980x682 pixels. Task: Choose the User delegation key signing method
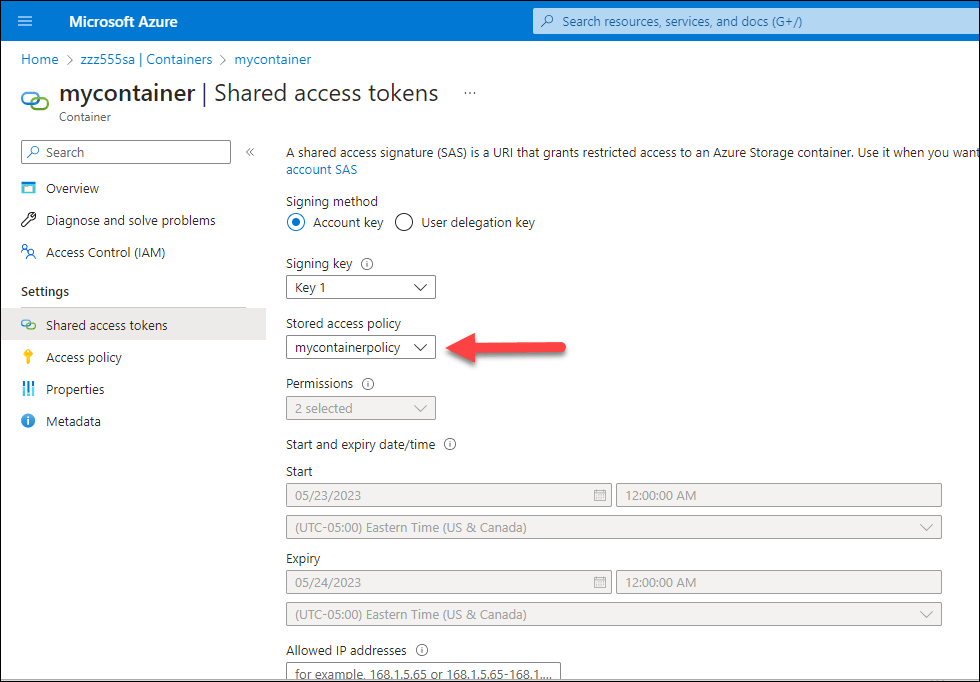[x=404, y=222]
